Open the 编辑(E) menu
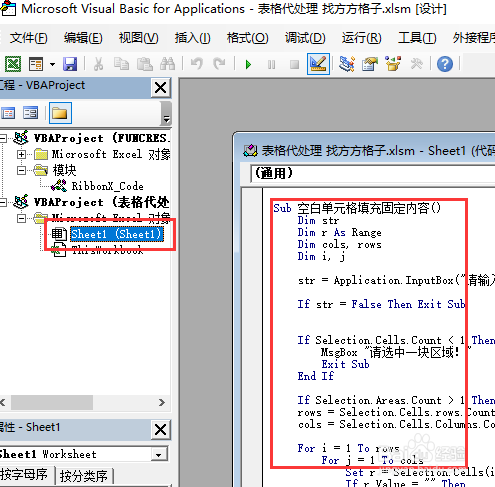The width and height of the screenshot is (495, 487). pos(83,38)
